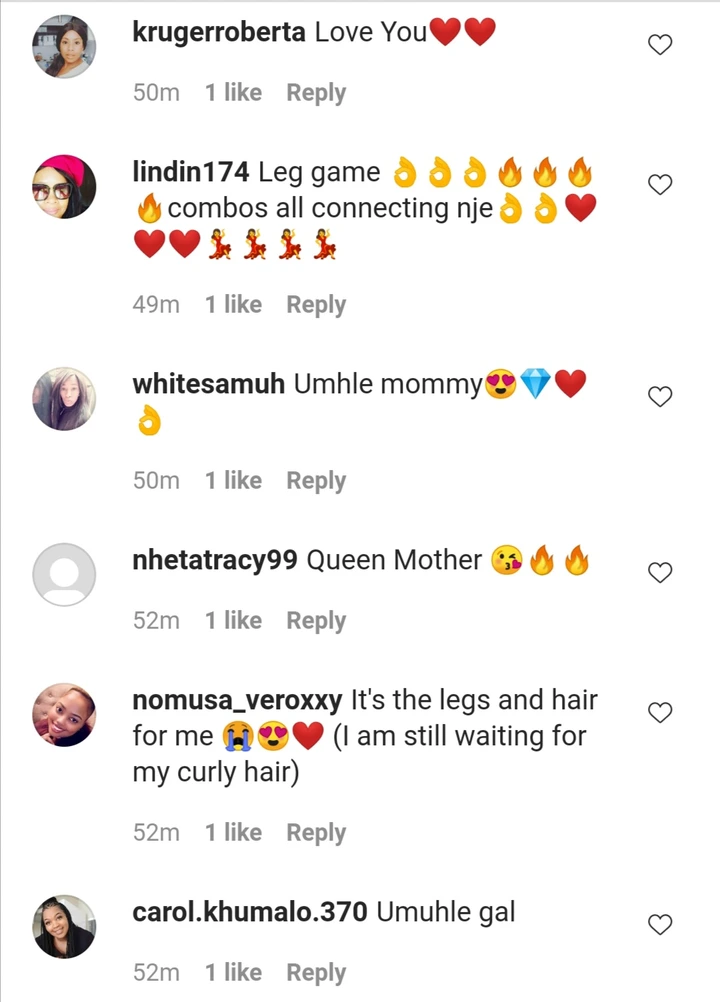
Task: Open the nomusa_veroxxy username link
Action: click(237, 701)
